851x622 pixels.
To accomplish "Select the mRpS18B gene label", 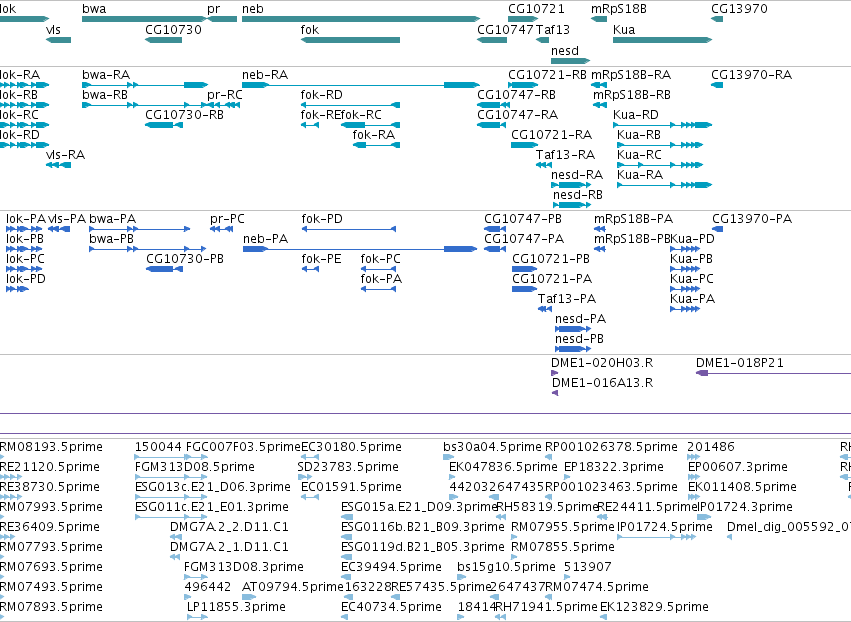I will tap(619, 9).
